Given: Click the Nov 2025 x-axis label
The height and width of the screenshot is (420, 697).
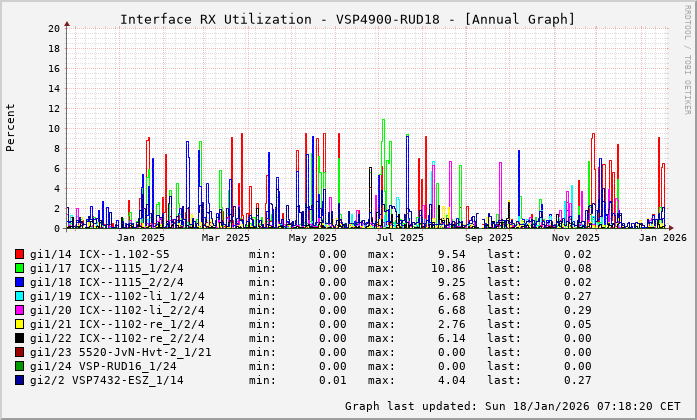Looking at the screenshot, I should (575, 237).
